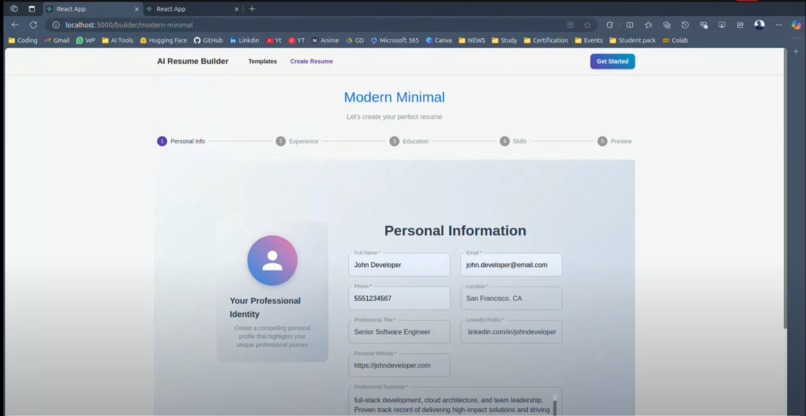Open the Settings and more ellipsis menu
This screenshot has height=416, width=806.
pos(779,25)
